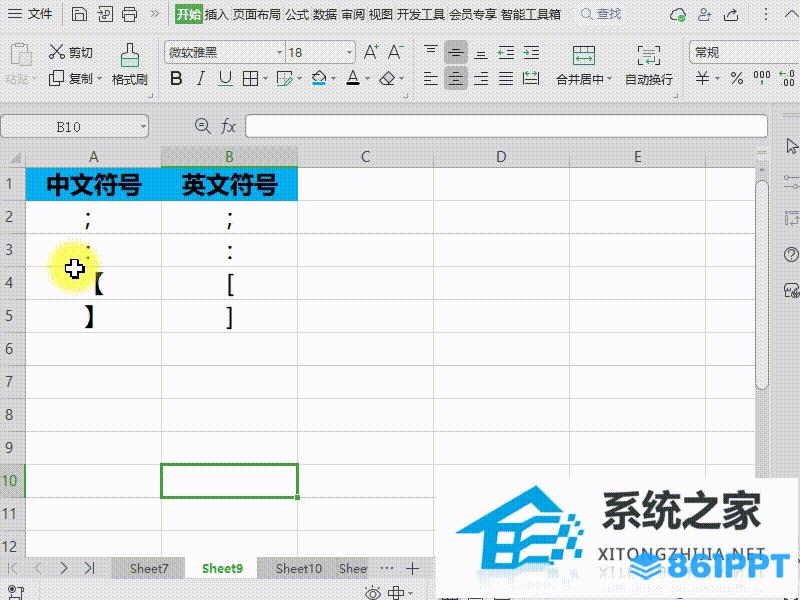Click the formula bar input field
This screenshot has height=600, width=800.
coord(506,126)
